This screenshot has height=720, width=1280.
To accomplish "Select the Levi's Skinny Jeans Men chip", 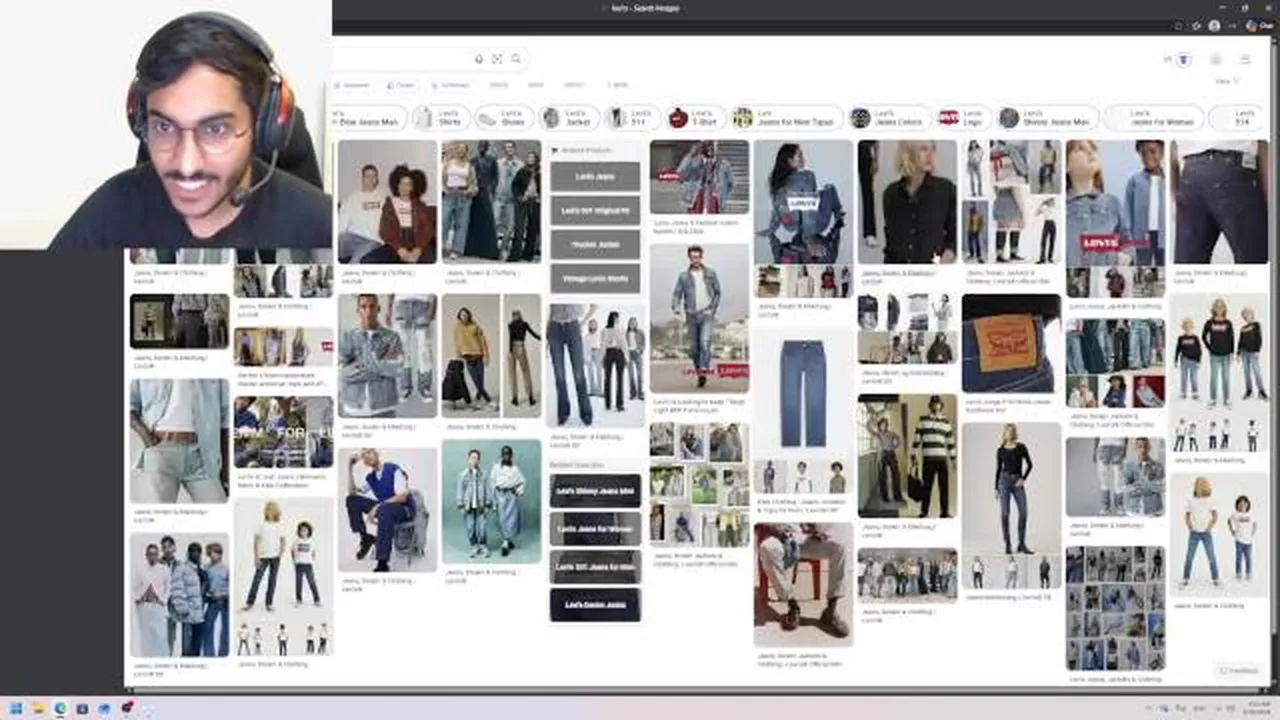I will pos(1047,118).
